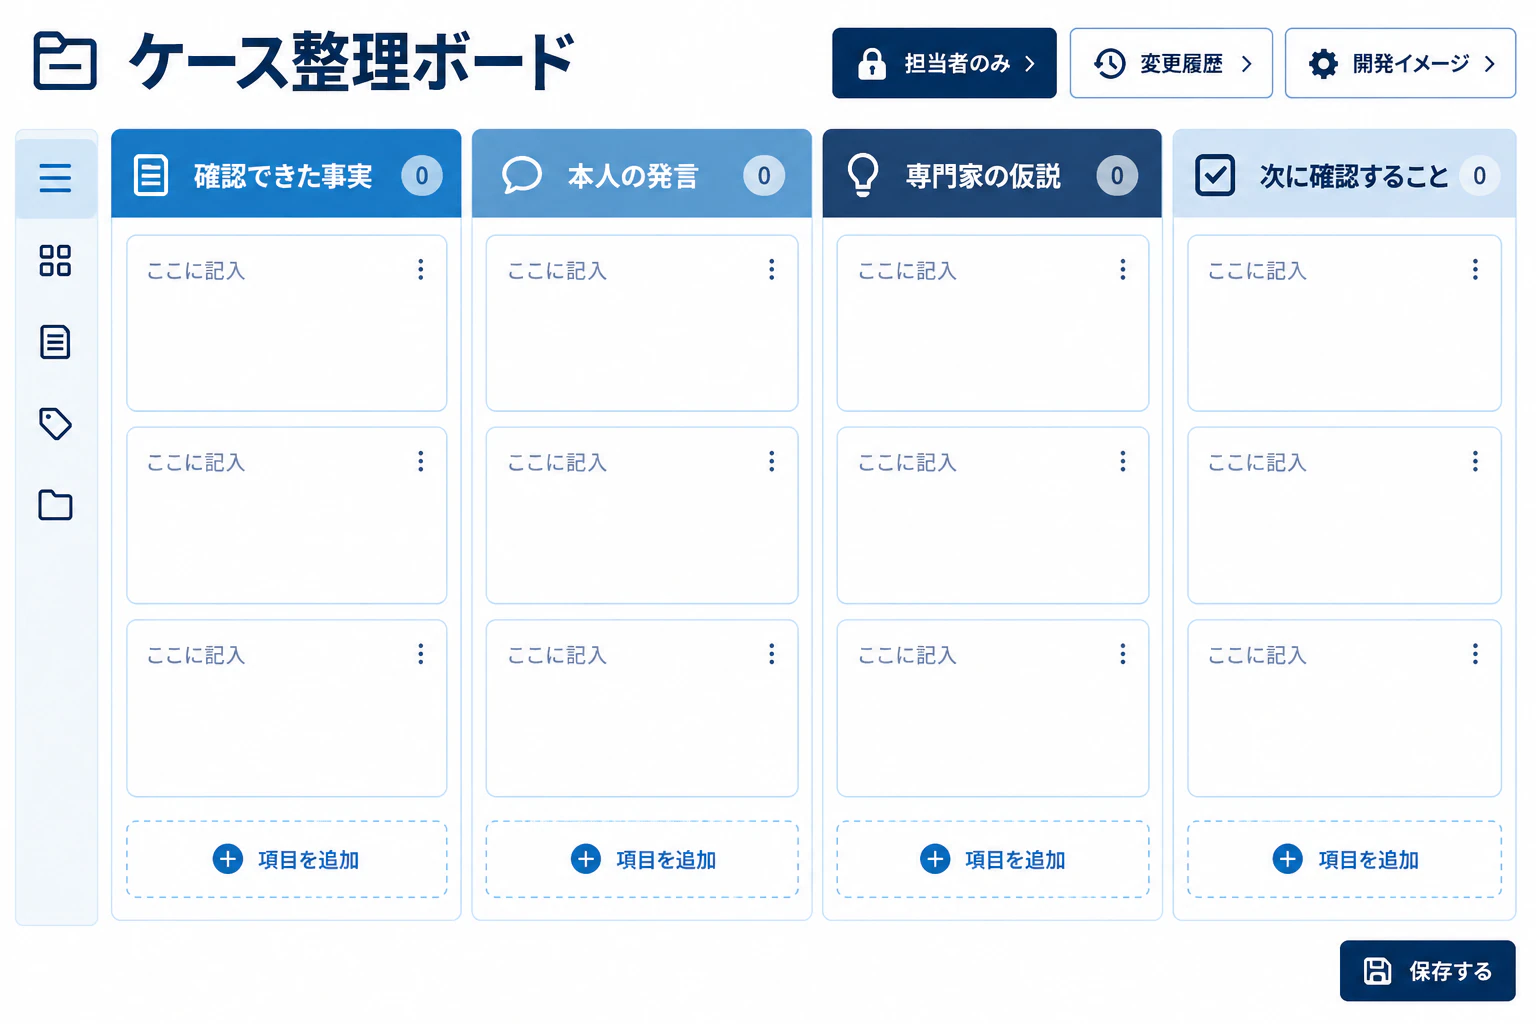Expand the options menu on the second 専門家の仮説 card

pyautogui.click(x=1123, y=461)
